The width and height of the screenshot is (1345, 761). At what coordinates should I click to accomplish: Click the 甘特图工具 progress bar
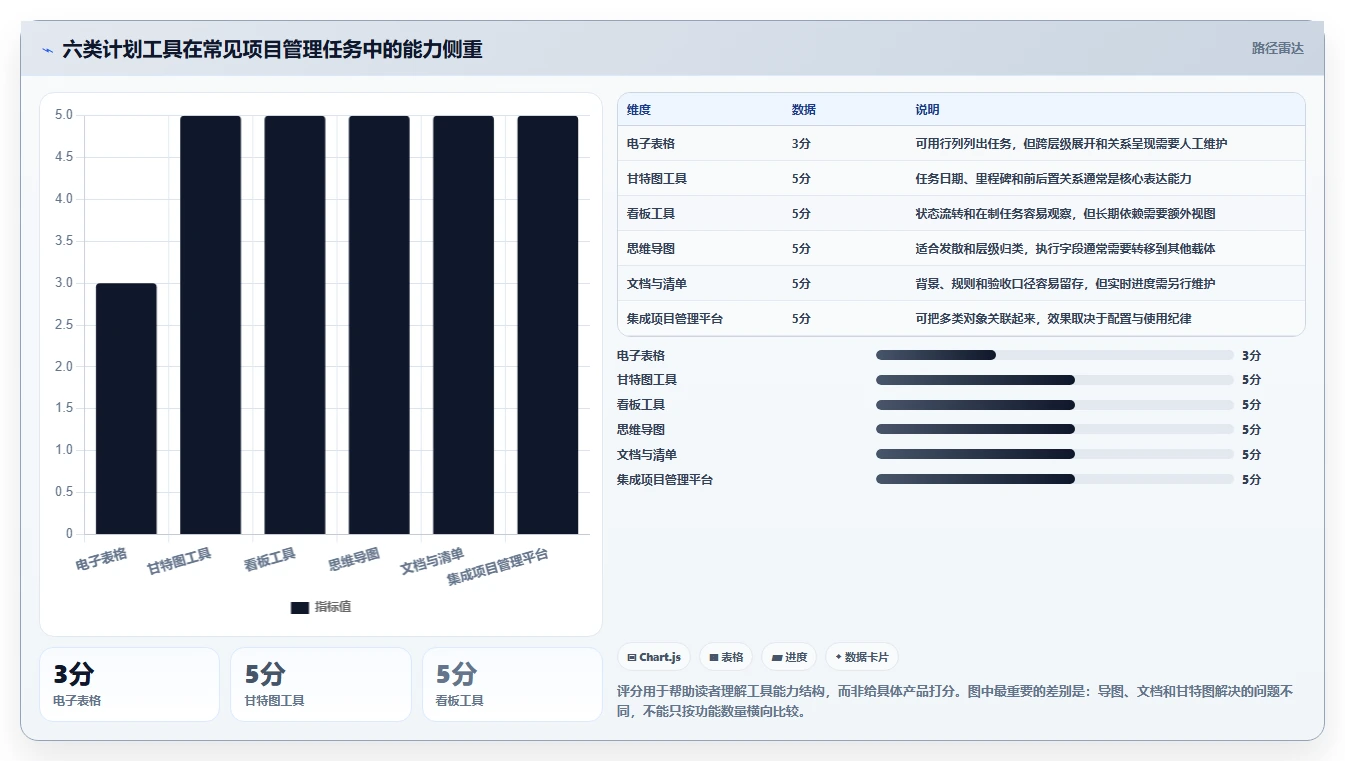pos(1054,380)
